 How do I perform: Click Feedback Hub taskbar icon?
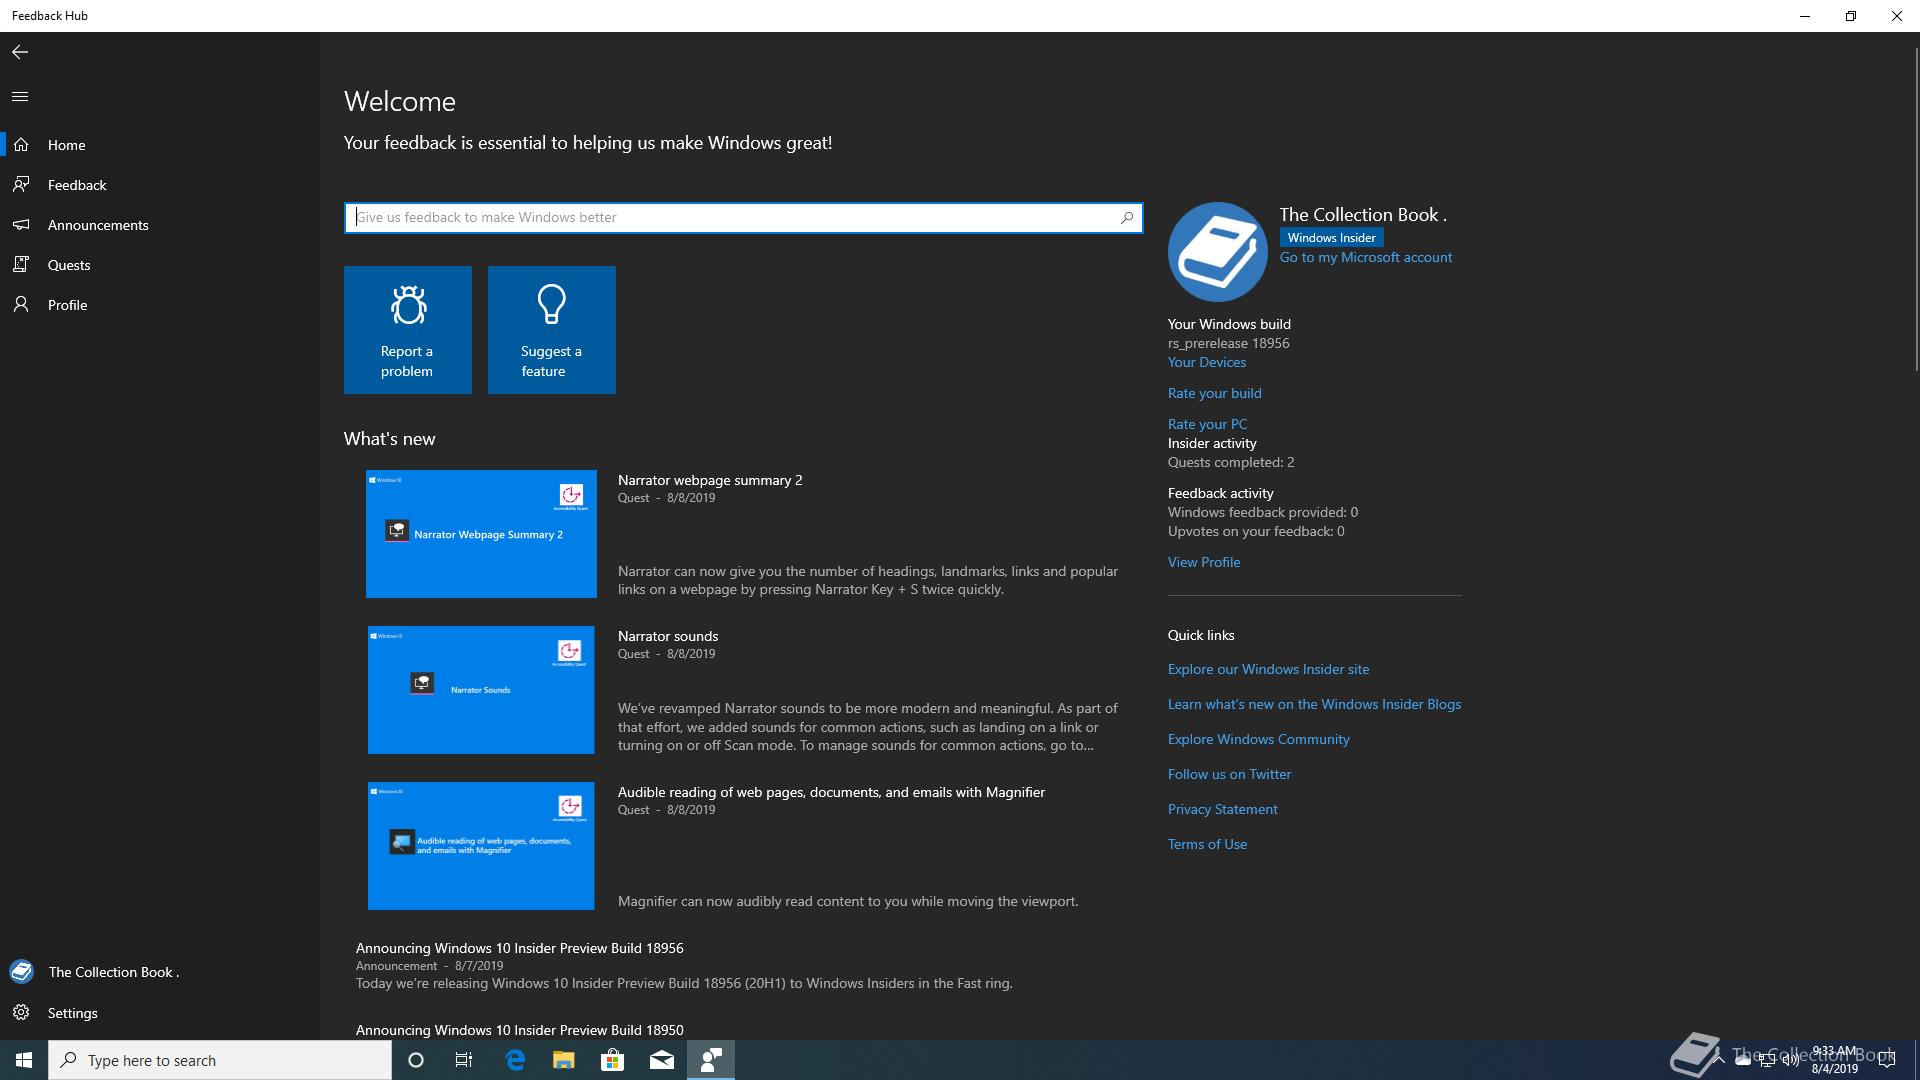pyautogui.click(x=711, y=1060)
